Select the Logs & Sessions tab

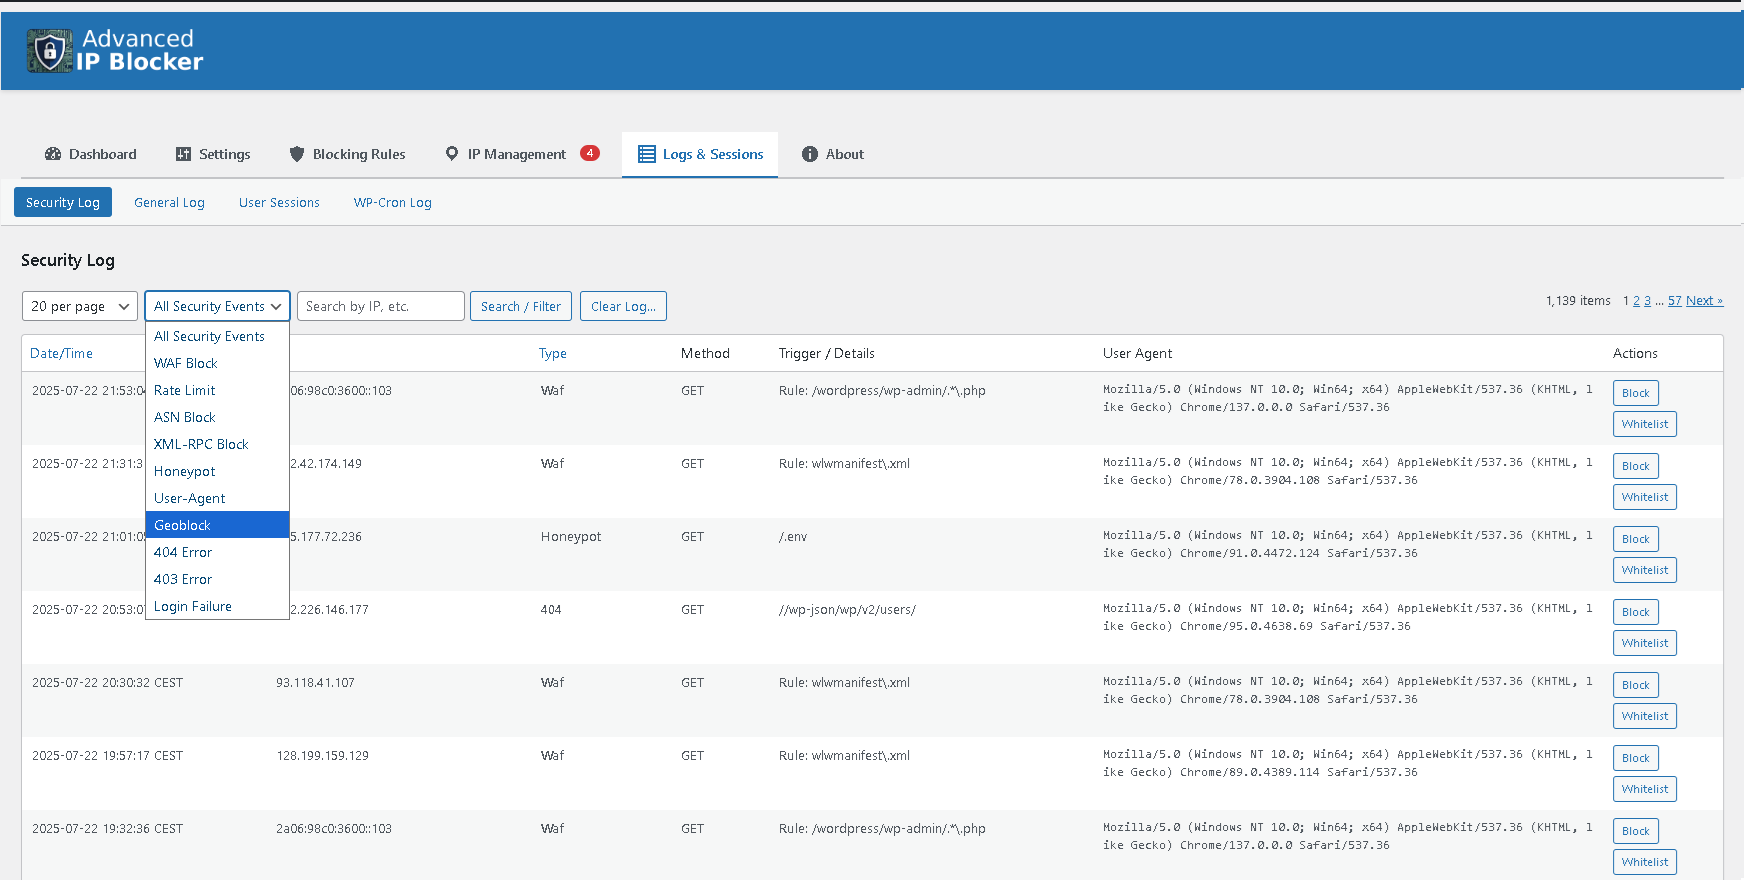tap(700, 154)
